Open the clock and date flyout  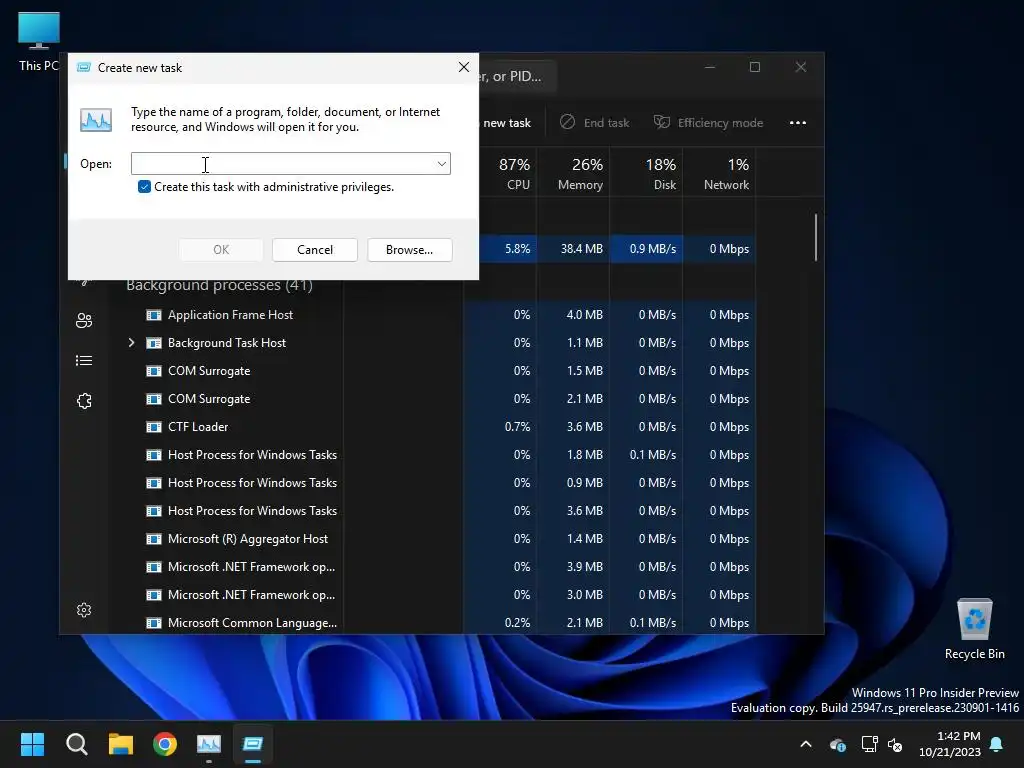pos(950,744)
